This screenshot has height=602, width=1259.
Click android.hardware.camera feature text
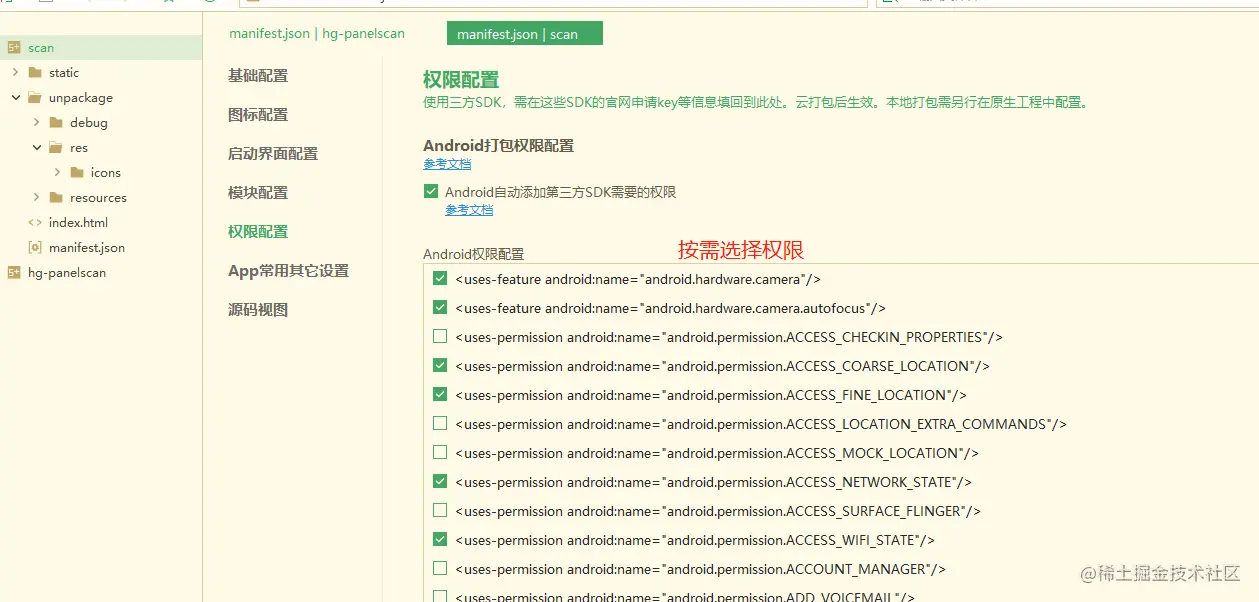coord(638,279)
